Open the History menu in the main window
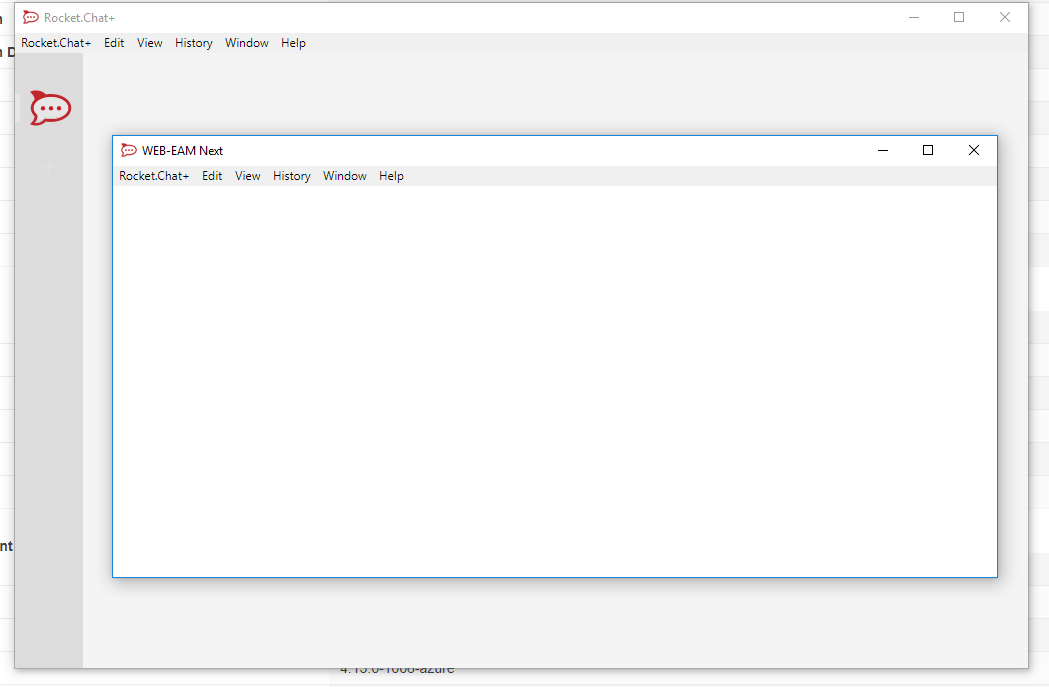1049x687 pixels. click(x=193, y=42)
